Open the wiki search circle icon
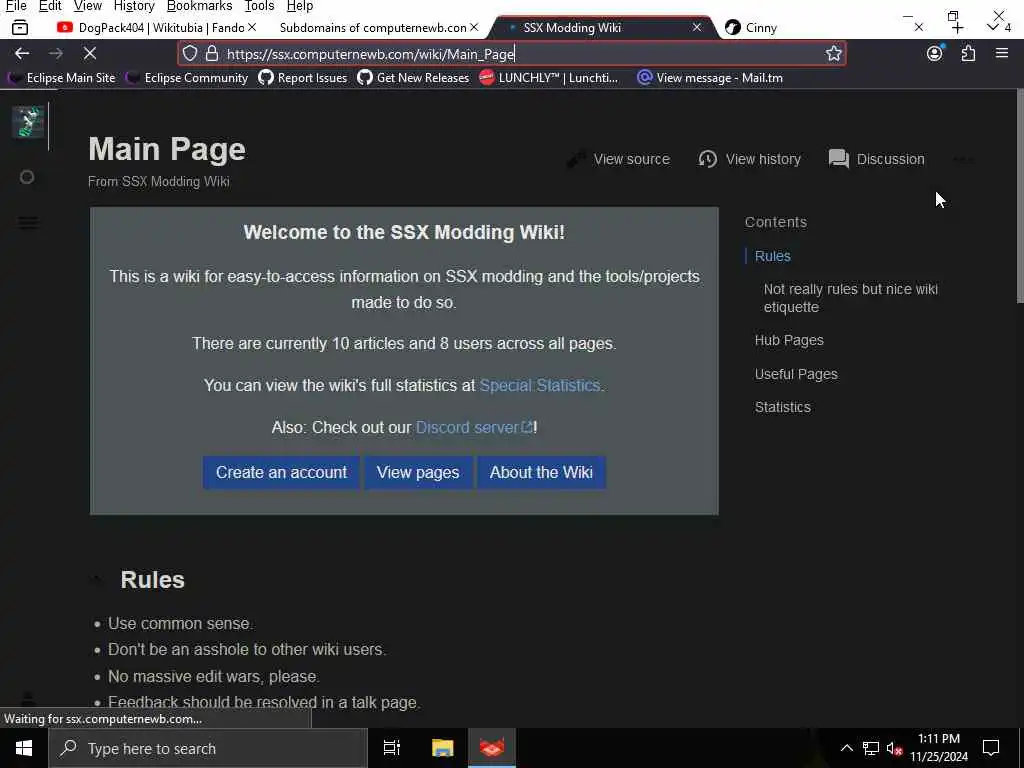This screenshot has height=768, width=1024. coord(27,177)
